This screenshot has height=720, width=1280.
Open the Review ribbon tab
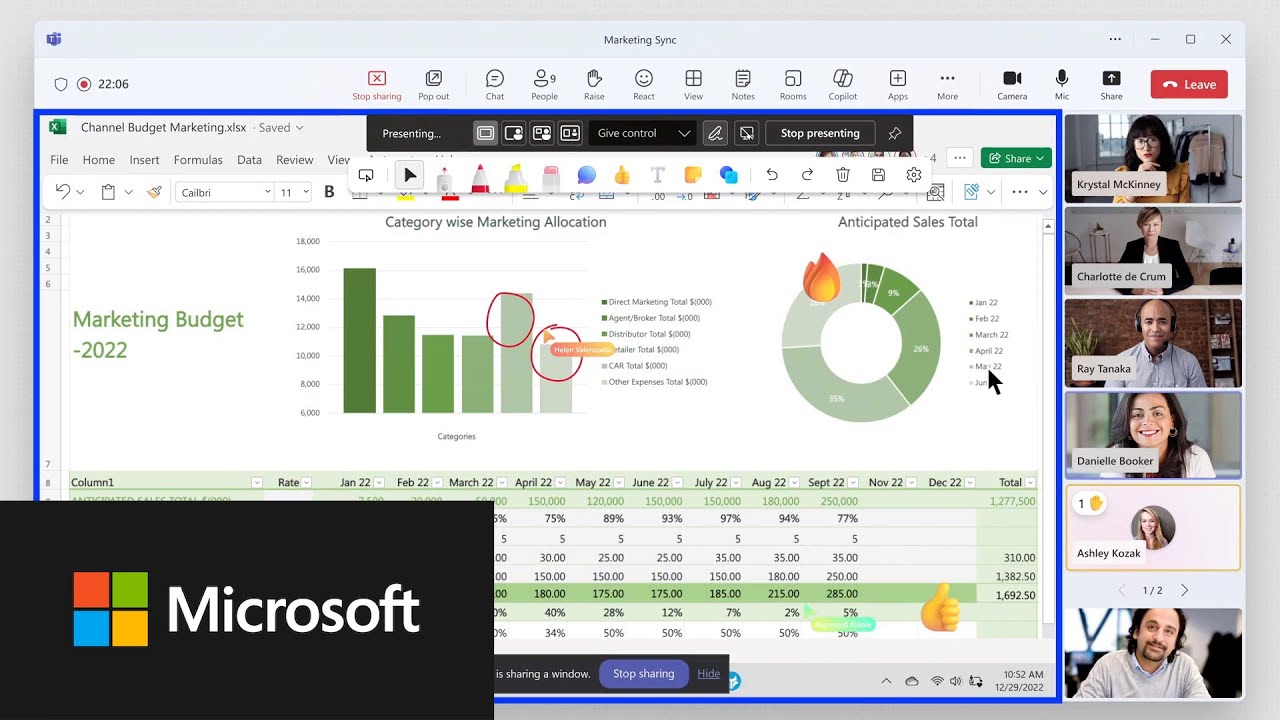click(295, 160)
